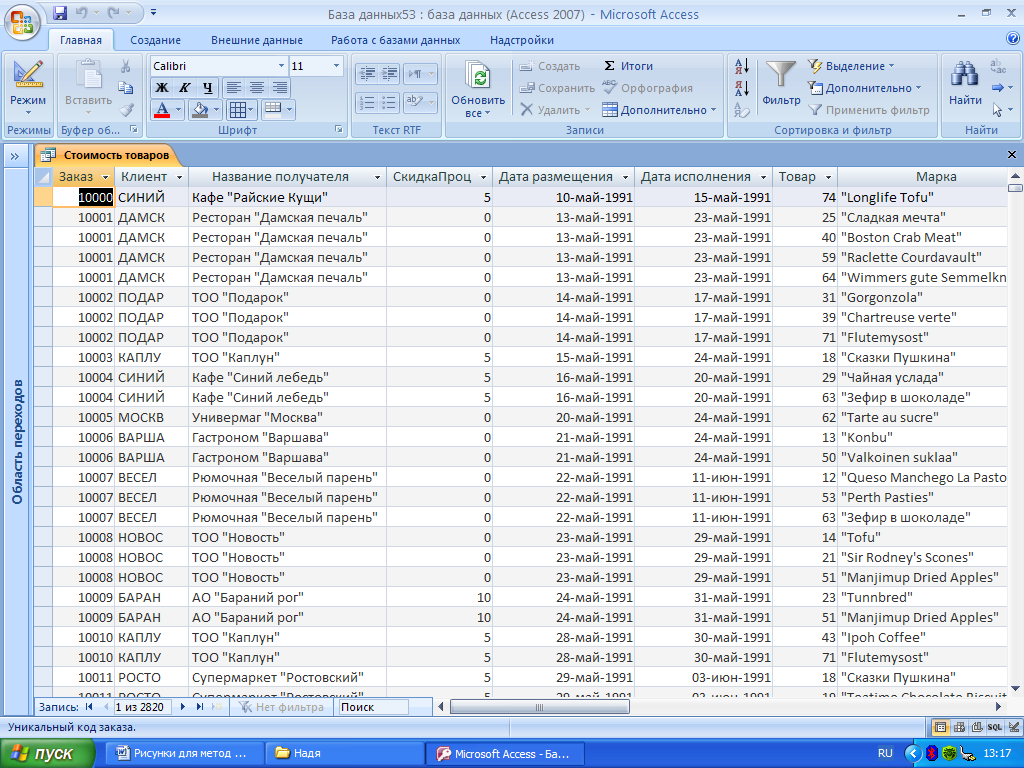
Task: Open Надстройки ribbon tab
Action: [522, 40]
